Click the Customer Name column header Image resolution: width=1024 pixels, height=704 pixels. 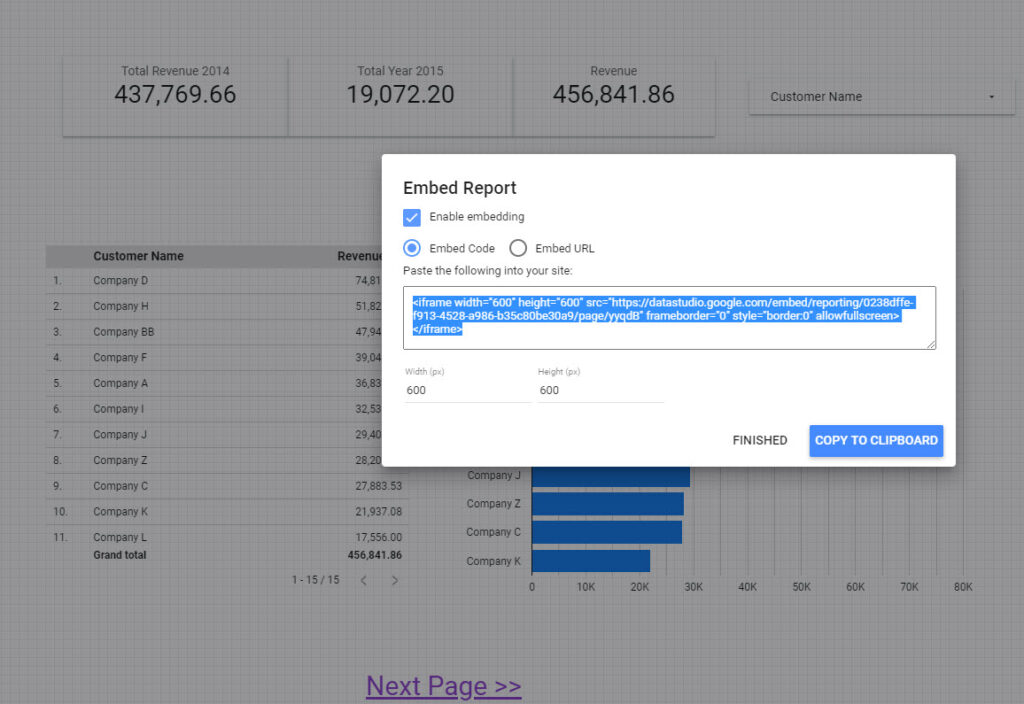pyautogui.click(x=138, y=256)
